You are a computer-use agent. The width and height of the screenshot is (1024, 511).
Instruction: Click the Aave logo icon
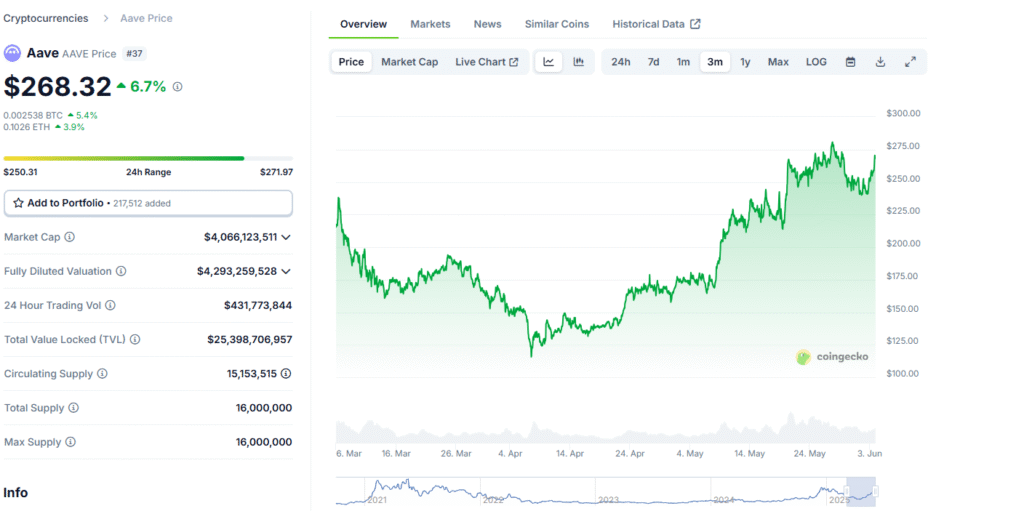(x=12, y=53)
